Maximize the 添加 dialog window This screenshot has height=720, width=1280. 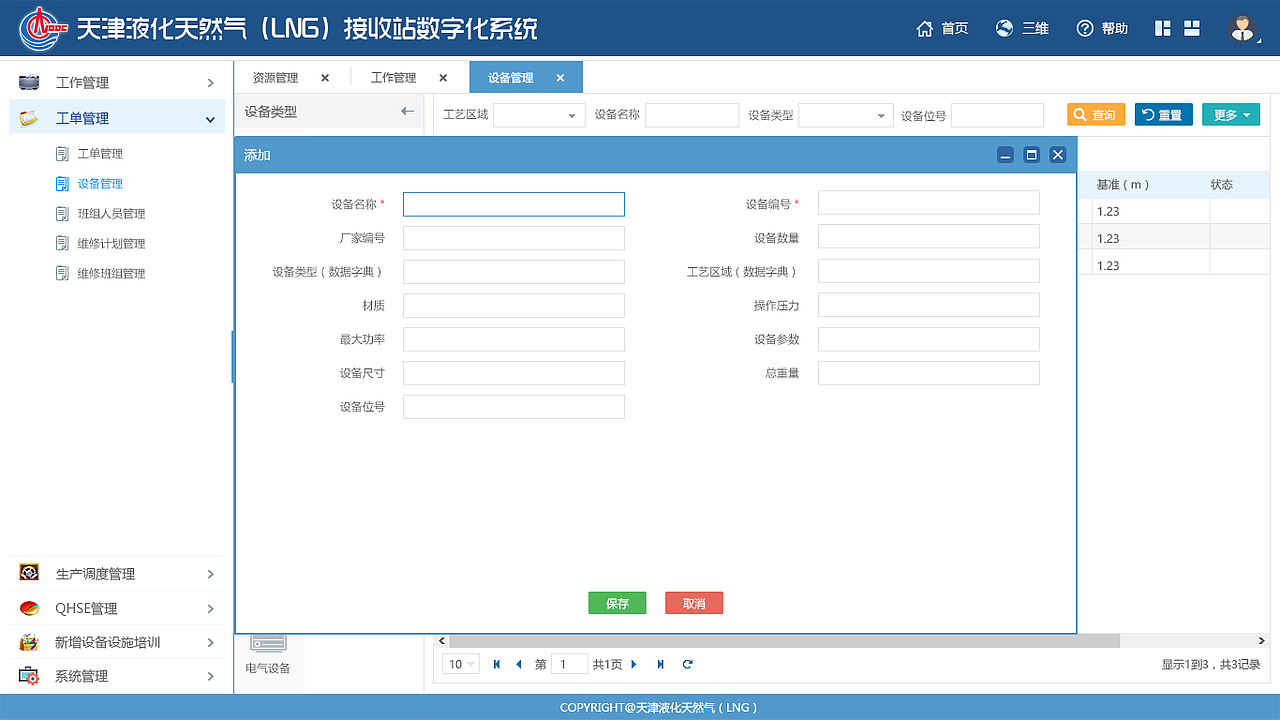[x=1031, y=155]
